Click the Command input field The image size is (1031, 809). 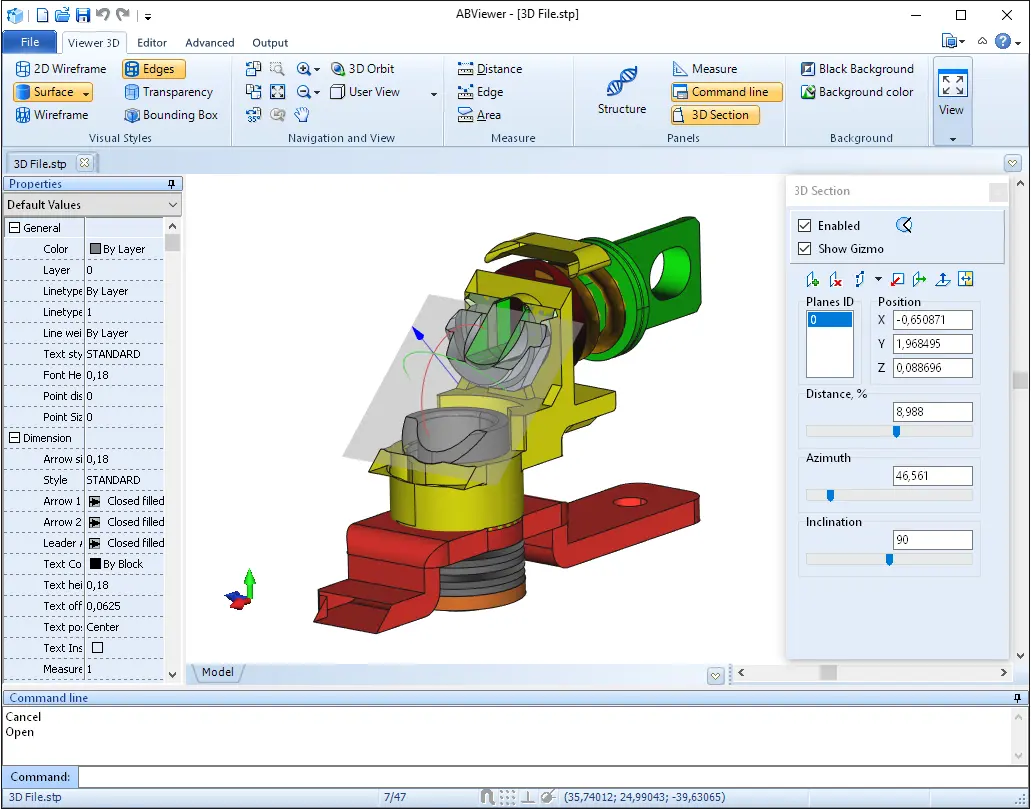554,777
